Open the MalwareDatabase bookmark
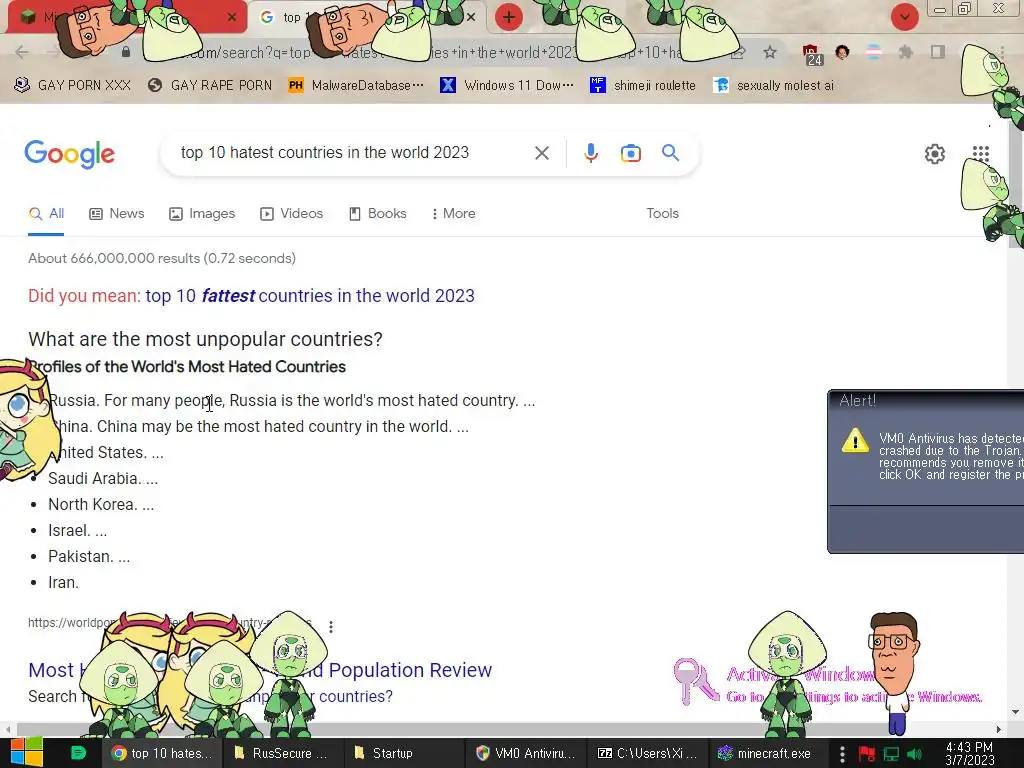This screenshot has width=1024, height=768. (356, 86)
